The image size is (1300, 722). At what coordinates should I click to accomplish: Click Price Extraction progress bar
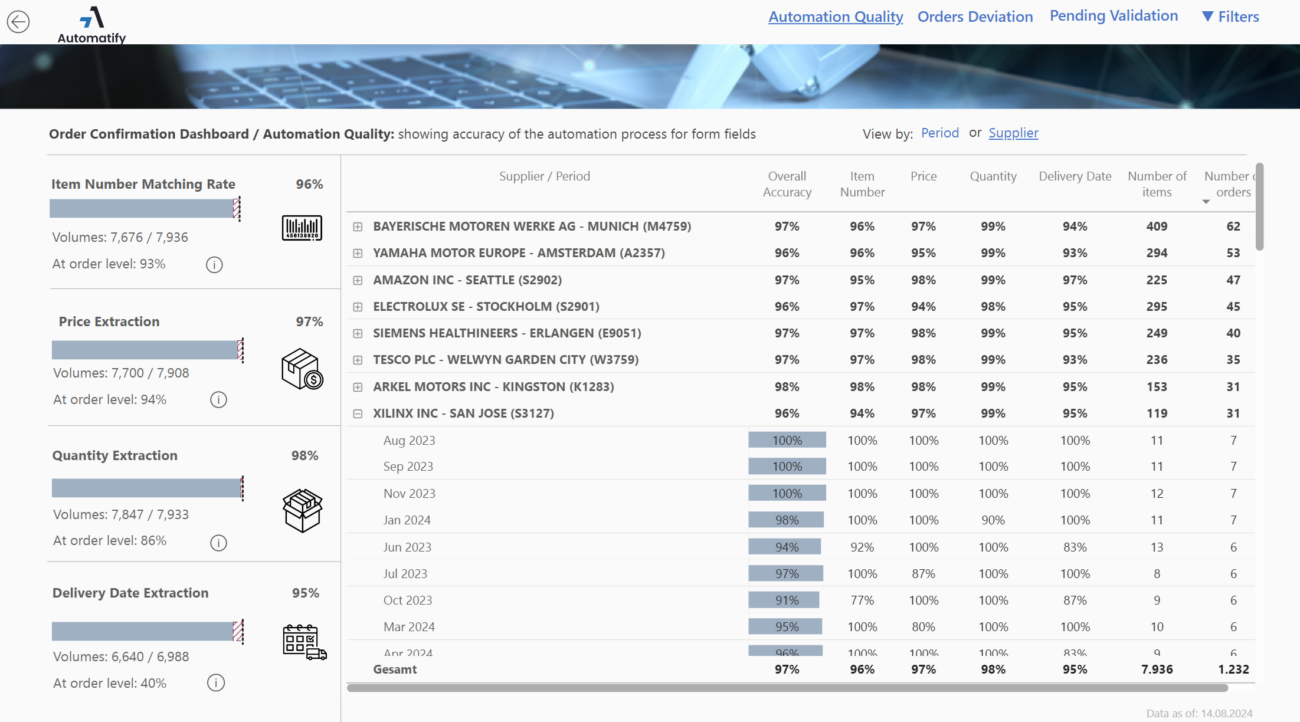pos(147,350)
